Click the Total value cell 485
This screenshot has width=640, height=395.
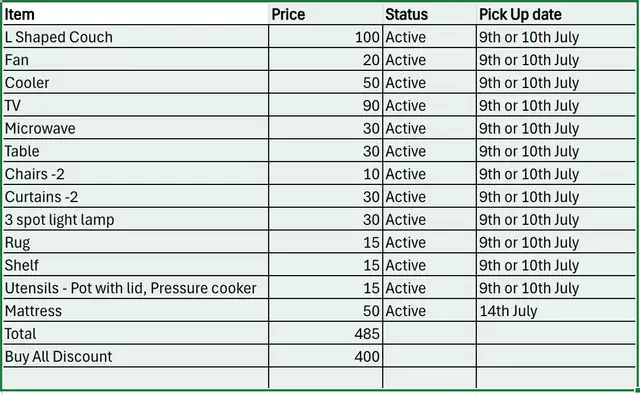[x=326, y=334]
